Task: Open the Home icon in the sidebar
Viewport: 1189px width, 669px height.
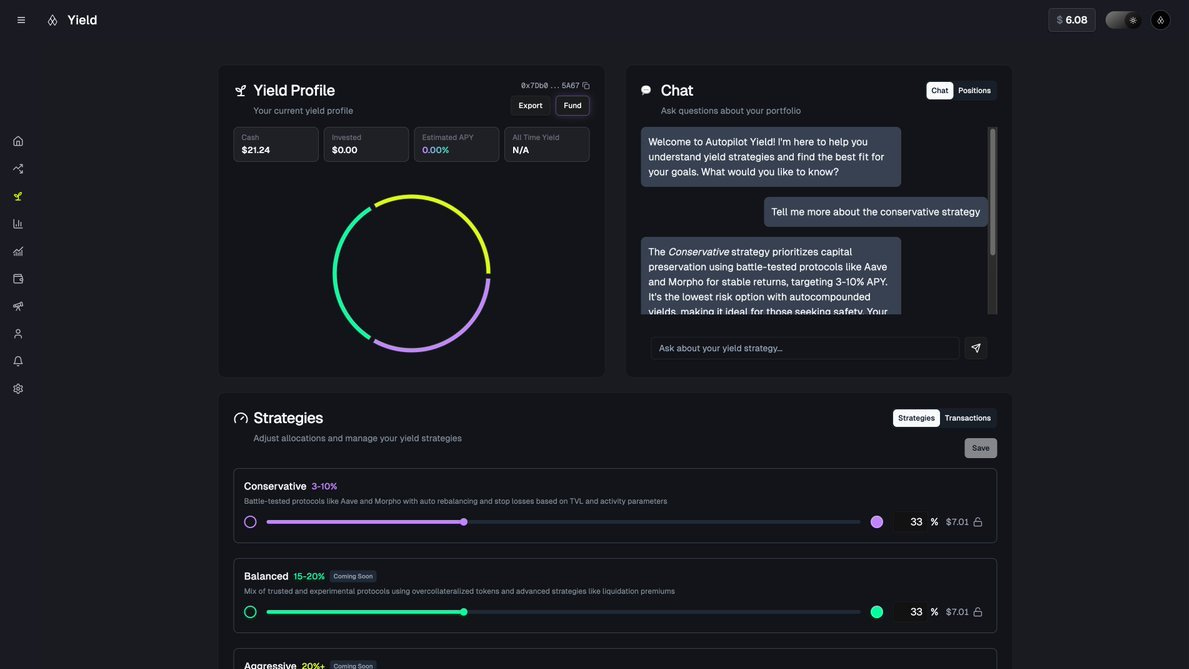Action: [18, 141]
